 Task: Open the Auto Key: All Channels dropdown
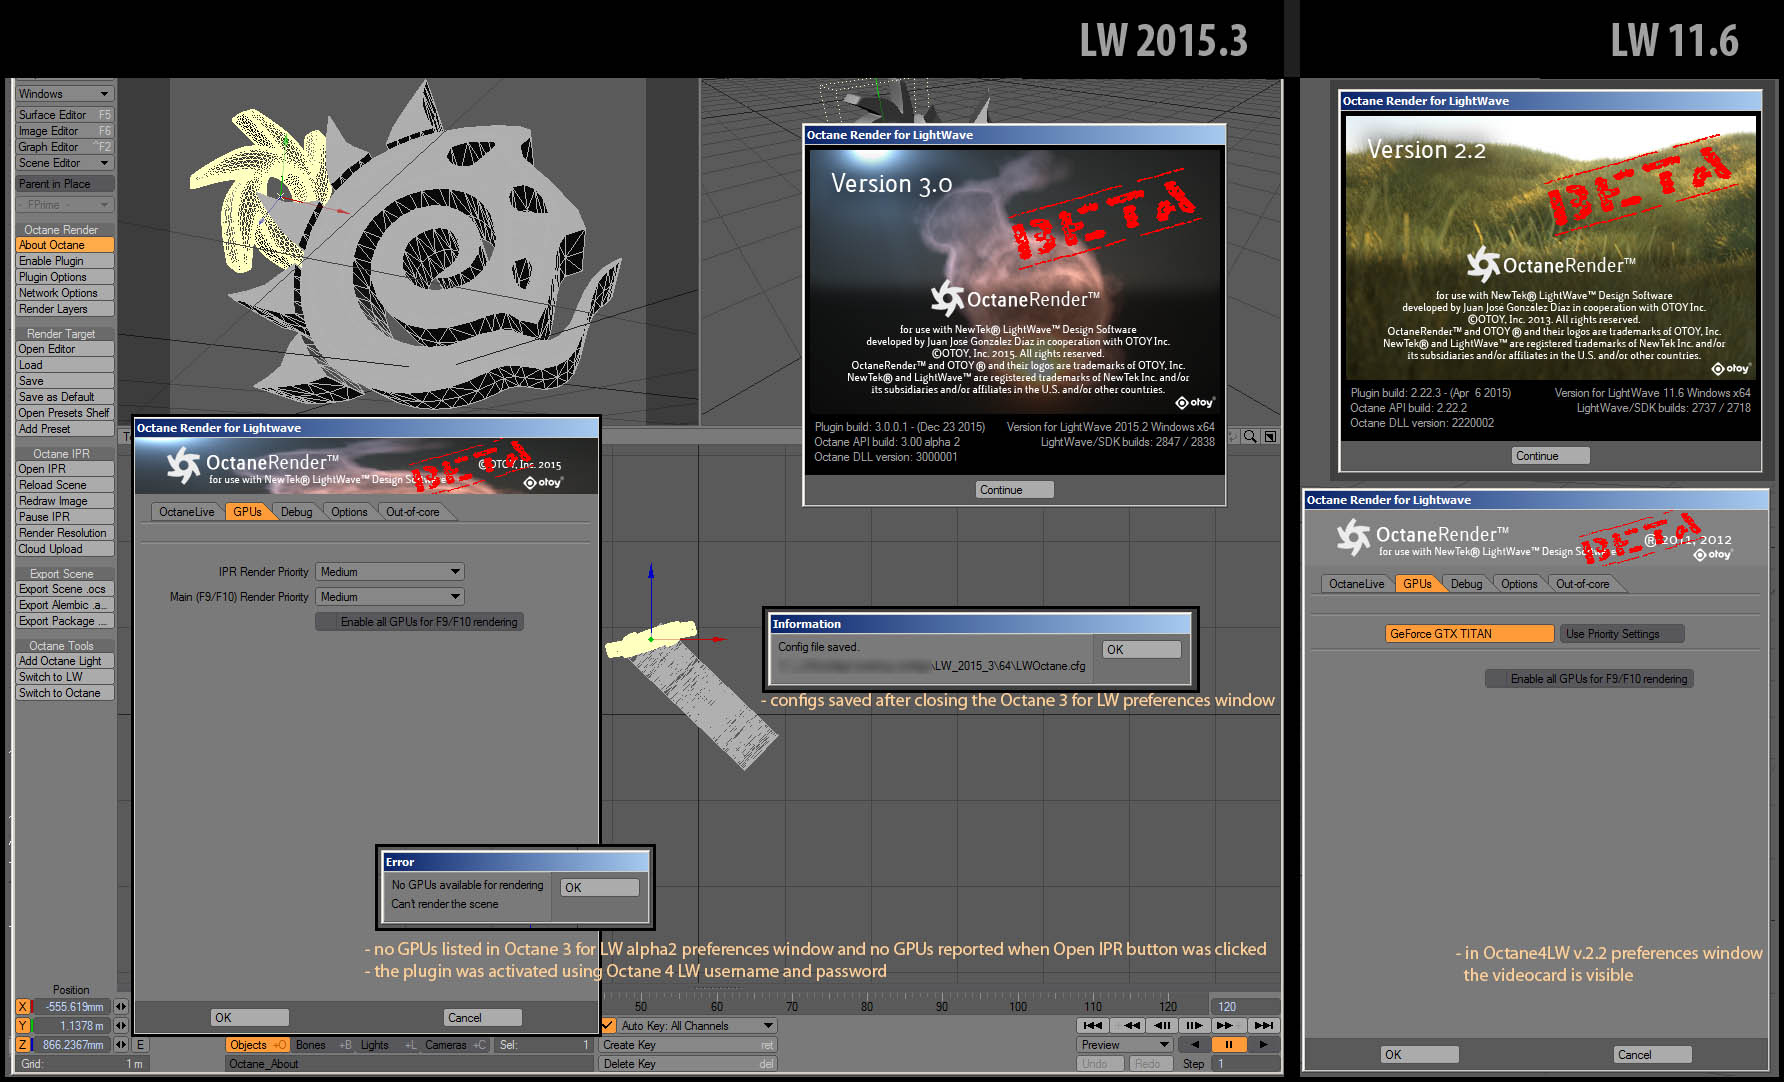(697, 1026)
